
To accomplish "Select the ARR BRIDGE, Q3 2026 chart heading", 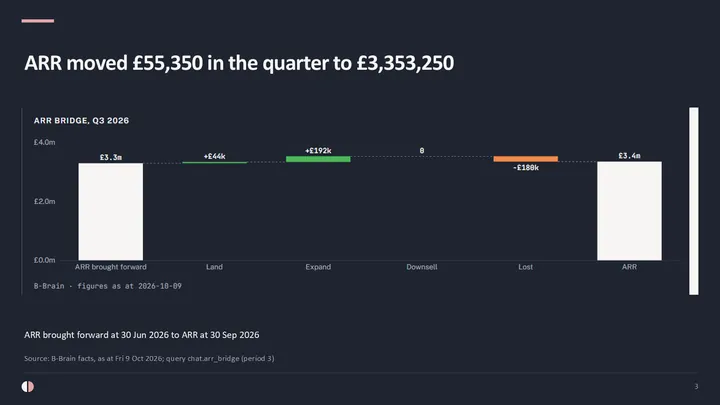I will [x=81, y=121].
